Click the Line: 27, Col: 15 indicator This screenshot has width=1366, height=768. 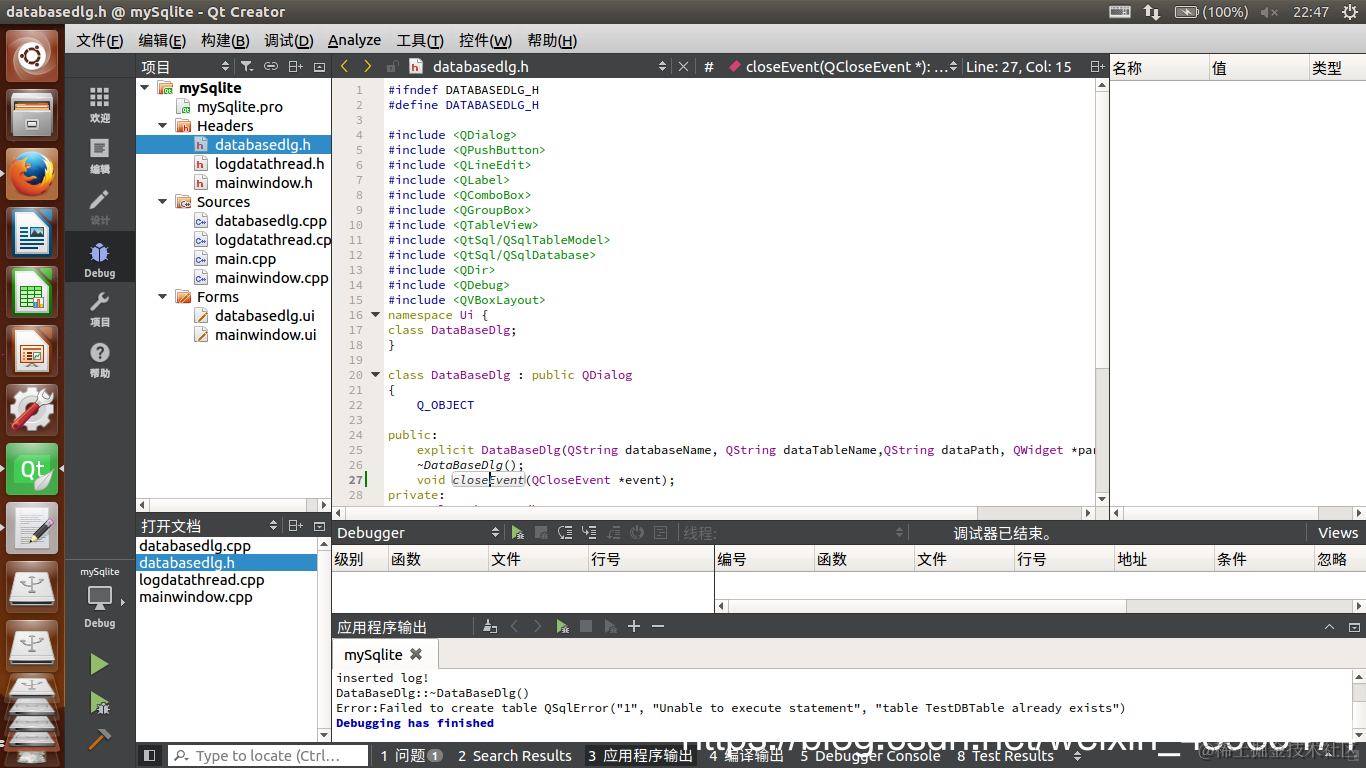(x=1019, y=66)
